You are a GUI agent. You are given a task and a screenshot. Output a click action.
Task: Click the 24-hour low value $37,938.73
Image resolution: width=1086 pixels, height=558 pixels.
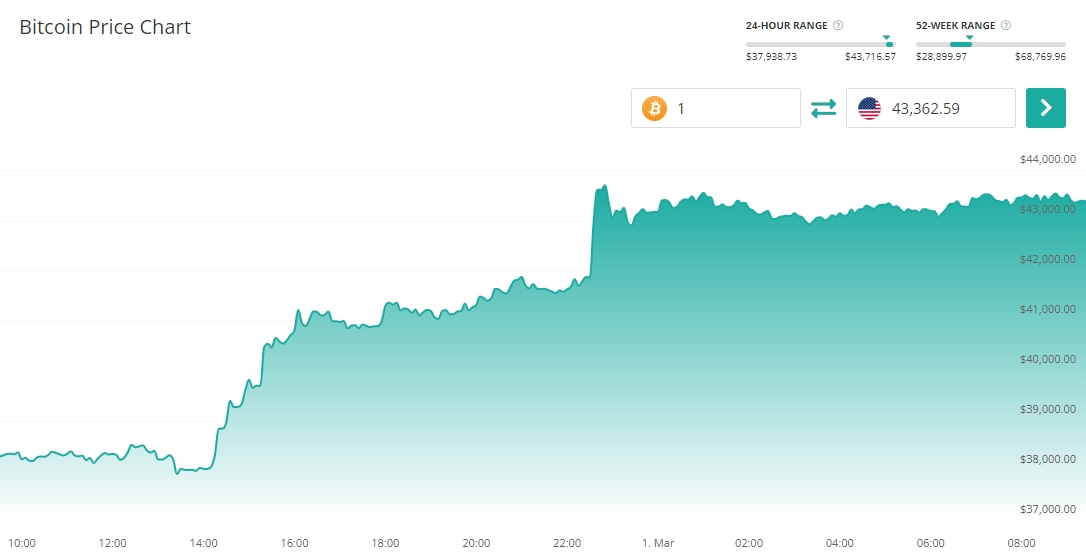click(x=771, y=57)
